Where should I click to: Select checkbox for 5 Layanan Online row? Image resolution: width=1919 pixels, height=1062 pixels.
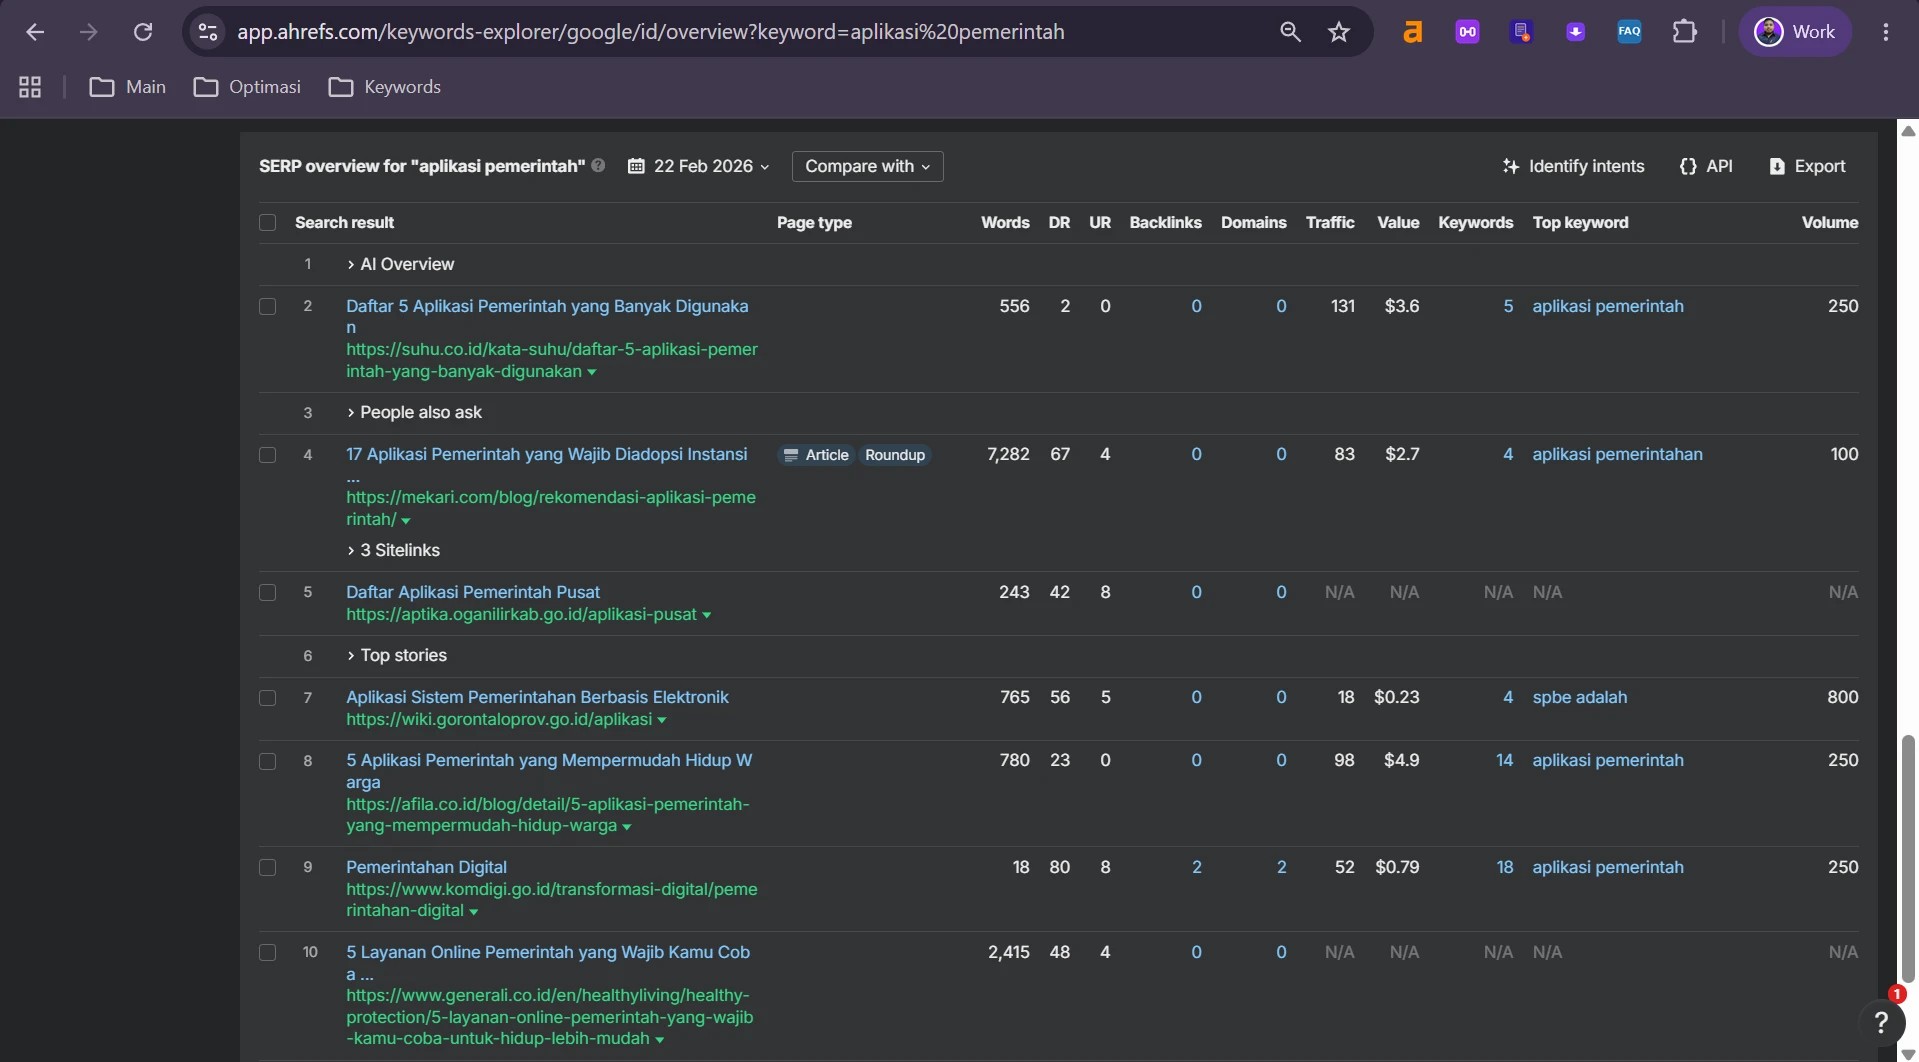267,952
